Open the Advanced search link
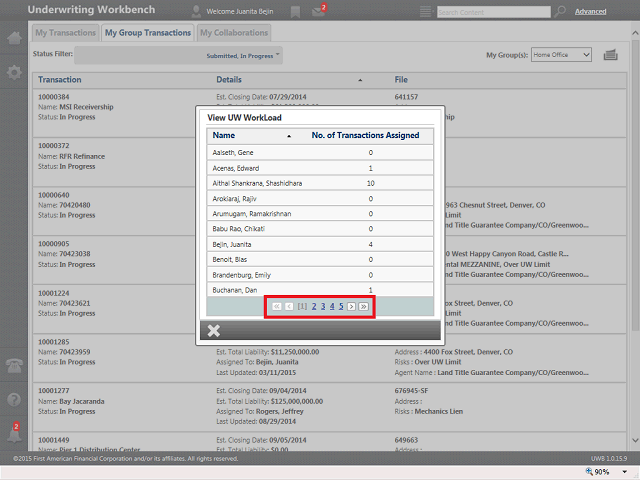This screenshot has width=640, height=480. point(590,11)
